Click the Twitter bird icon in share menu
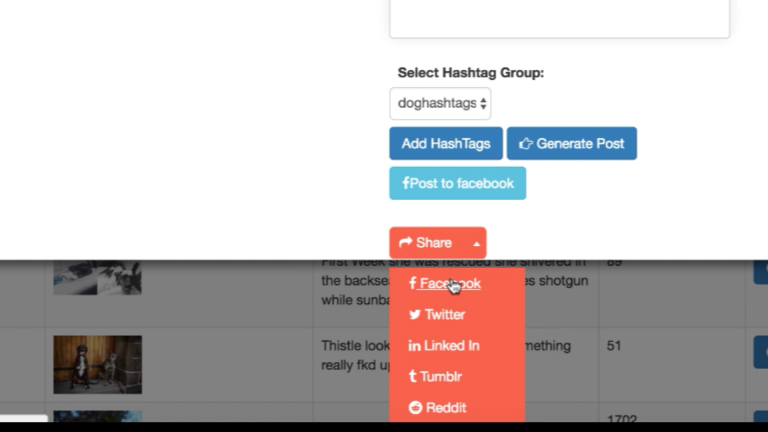 [415, 315]
